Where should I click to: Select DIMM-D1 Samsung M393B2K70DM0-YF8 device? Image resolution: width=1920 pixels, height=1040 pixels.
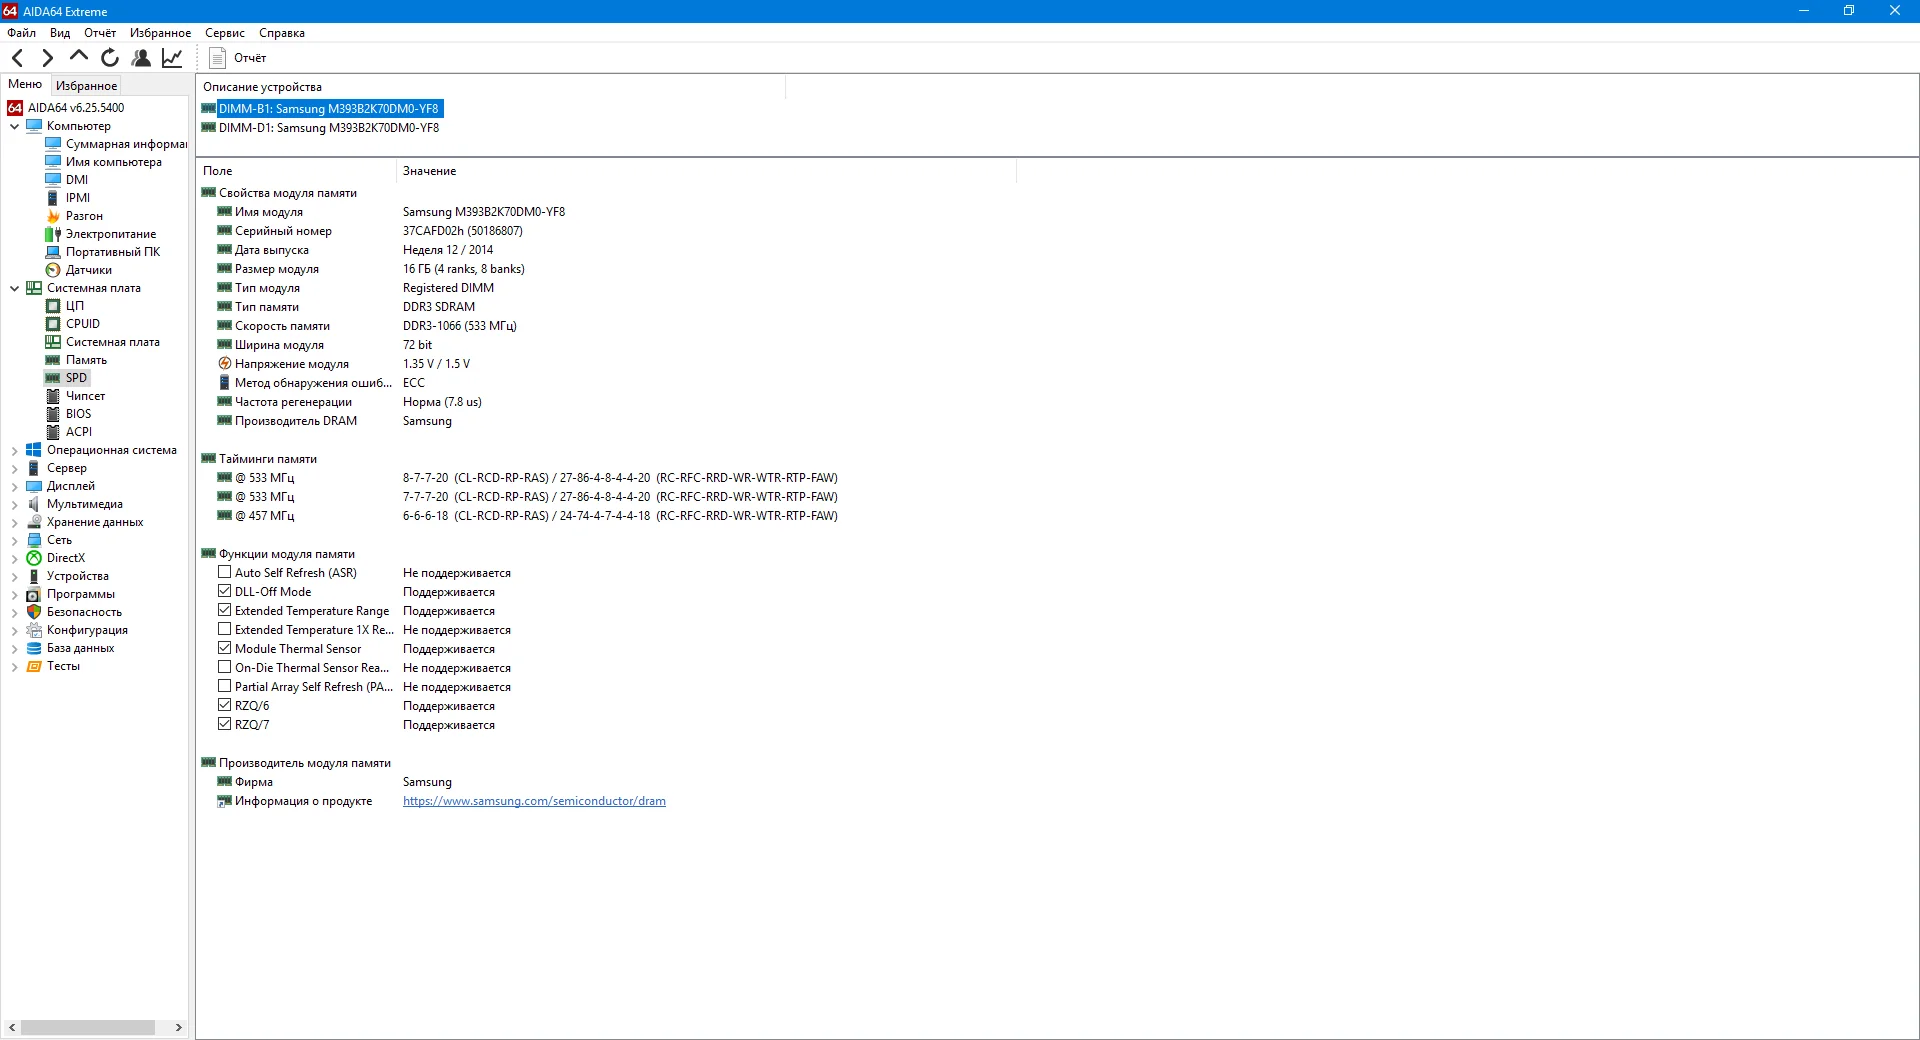[329, 128]
